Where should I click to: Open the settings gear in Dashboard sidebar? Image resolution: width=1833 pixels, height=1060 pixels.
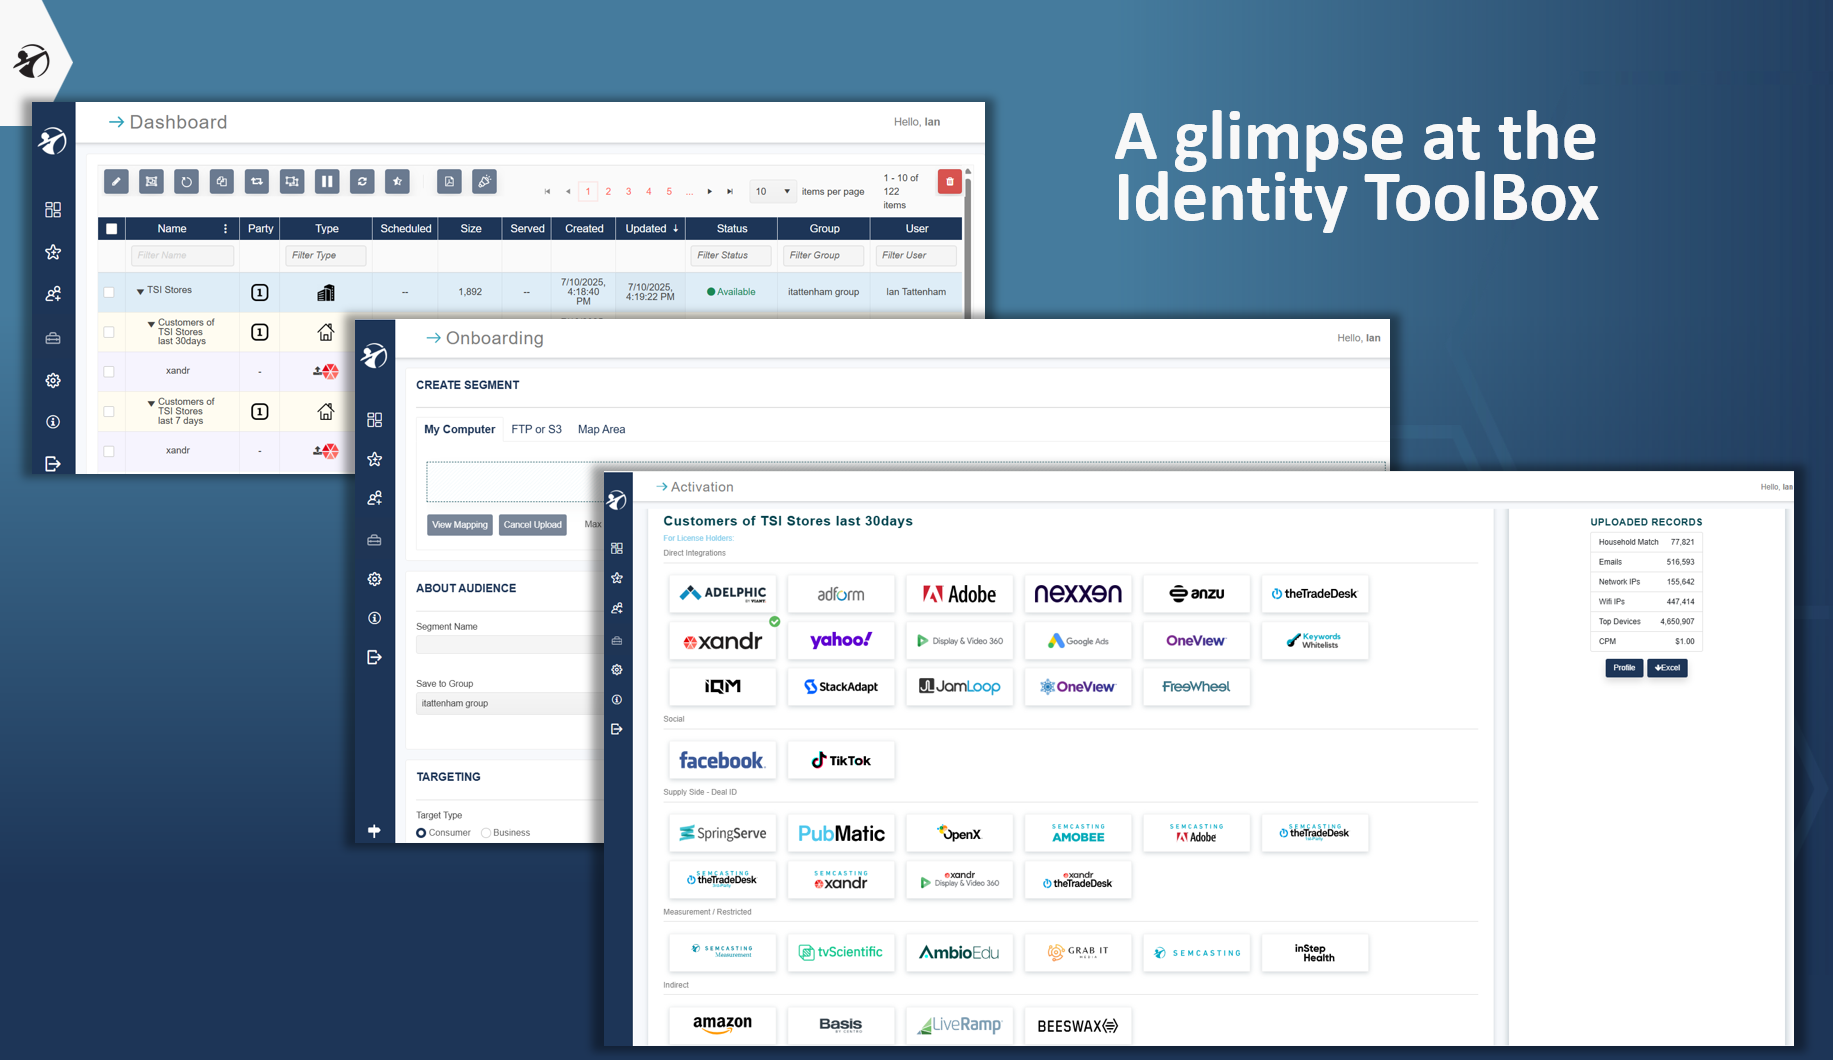[53, 380]
